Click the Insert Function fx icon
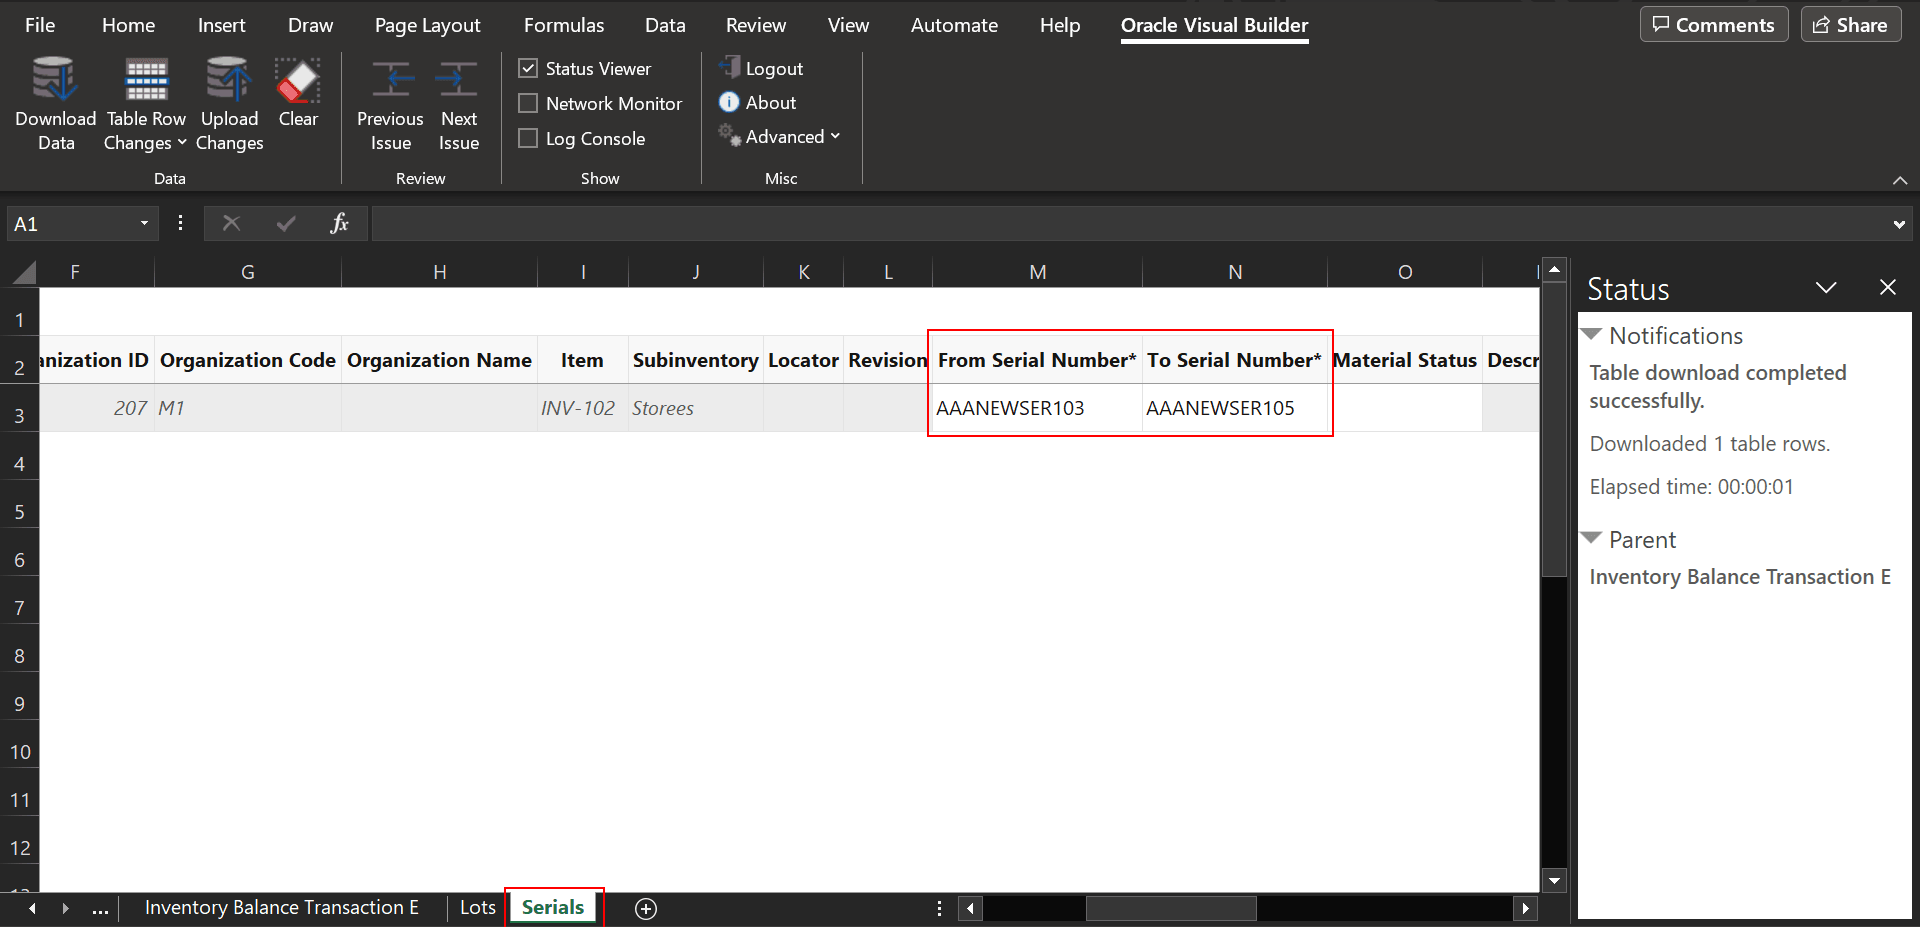Screen dimensions: 1920x927 click(x=339, y=223)
